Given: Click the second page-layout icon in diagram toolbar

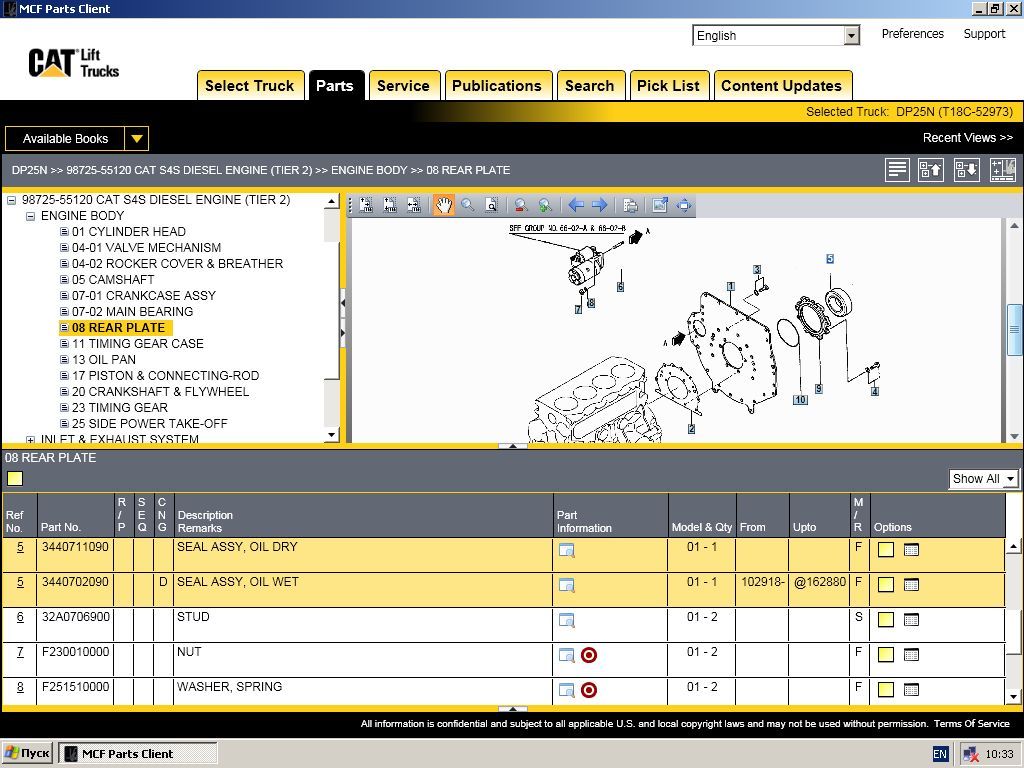Looking at the screenshot, I should [390, 205].
